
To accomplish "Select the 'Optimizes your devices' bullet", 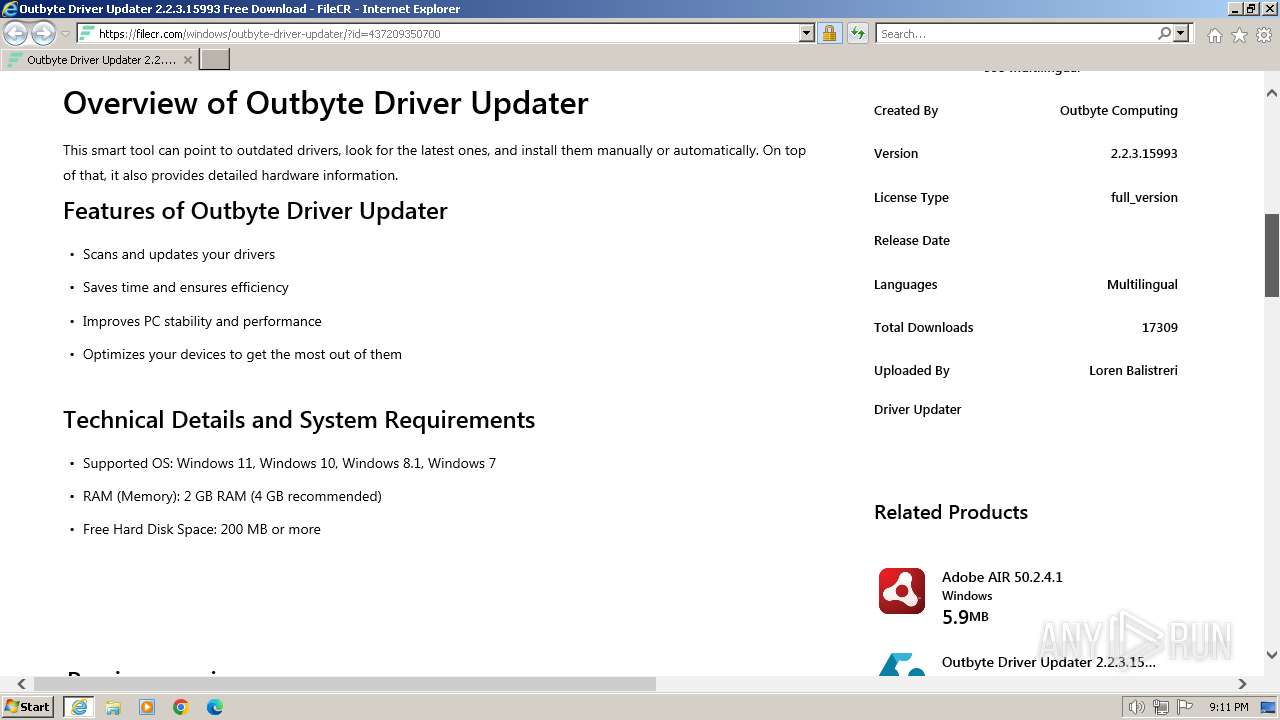I will pos(242,354).
